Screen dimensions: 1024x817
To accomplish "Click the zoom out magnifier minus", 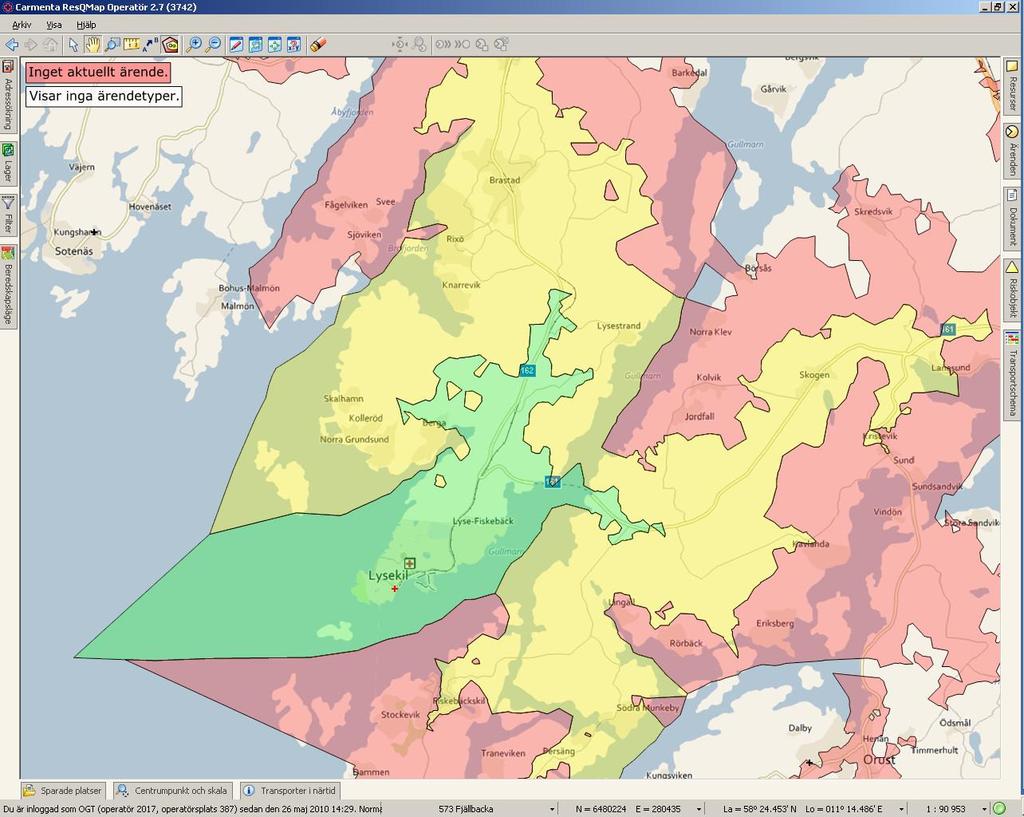I will [214, 44].
